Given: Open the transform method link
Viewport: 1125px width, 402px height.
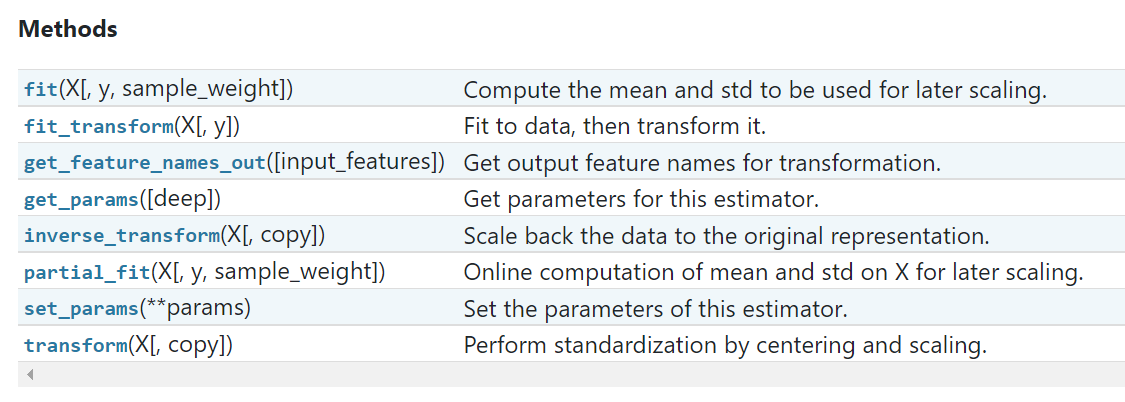Looking at the screenshot, I should [75, 345].
